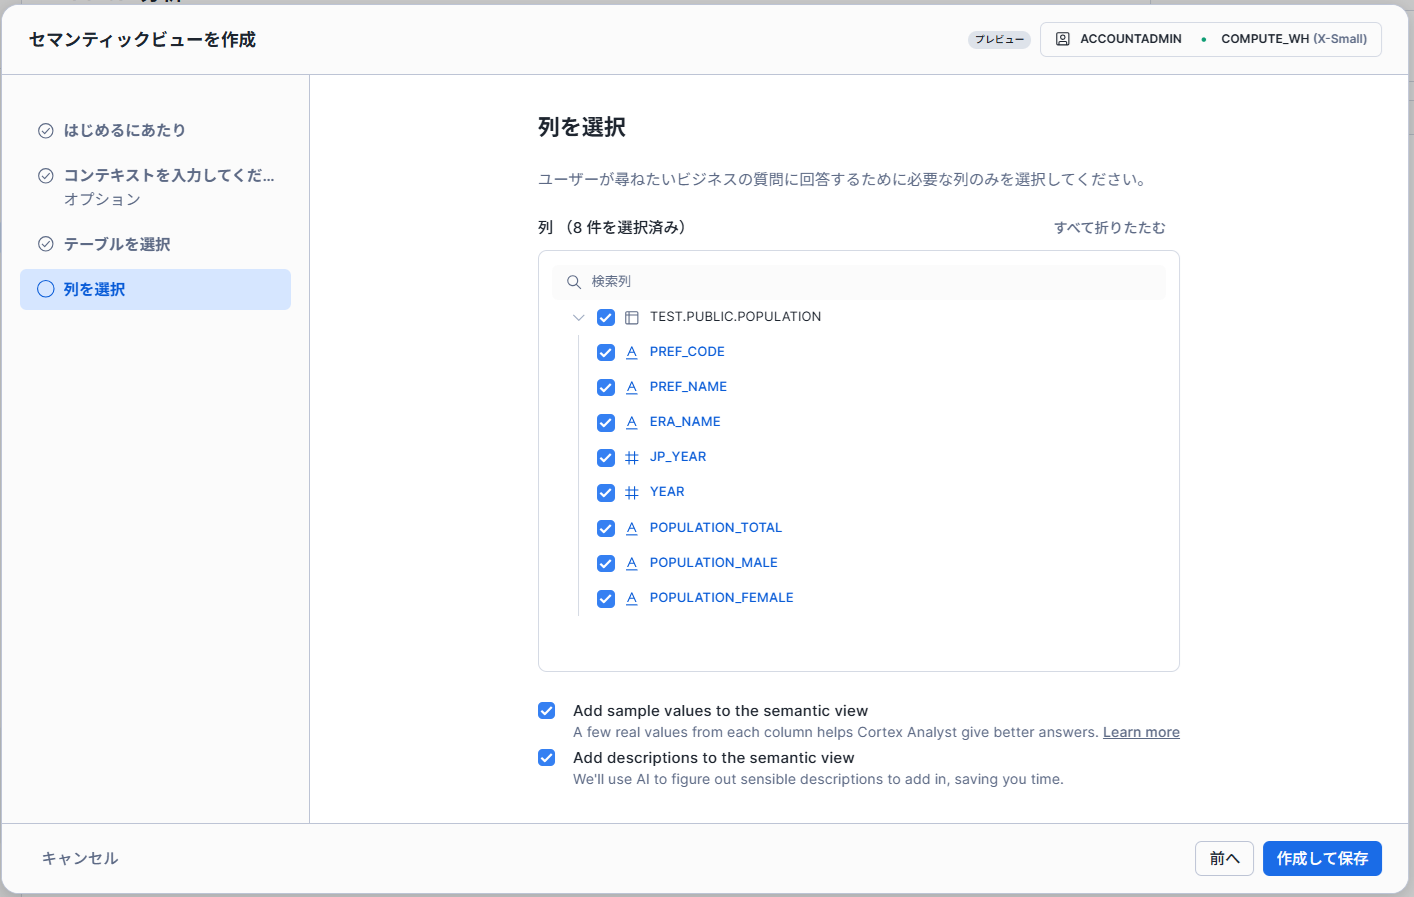1414x897 pixels.
Task: Click the 作成して保存 button
Action: tap(1322, 858)
